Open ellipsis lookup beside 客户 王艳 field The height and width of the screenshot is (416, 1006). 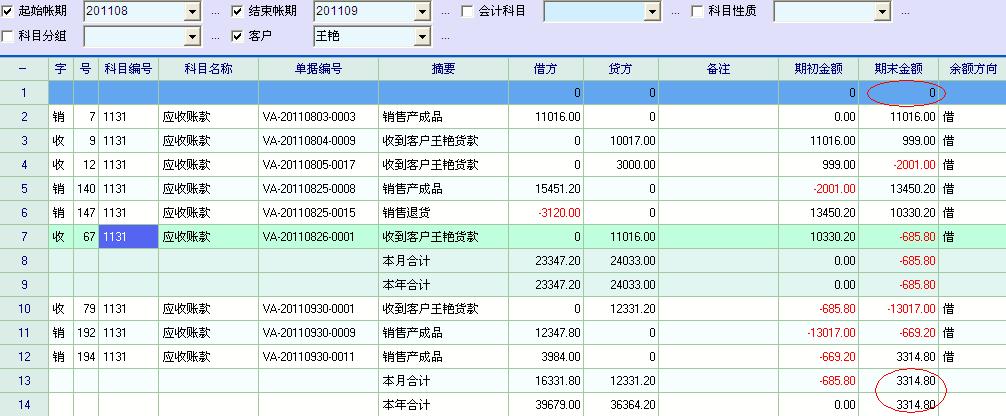[445, 37]
